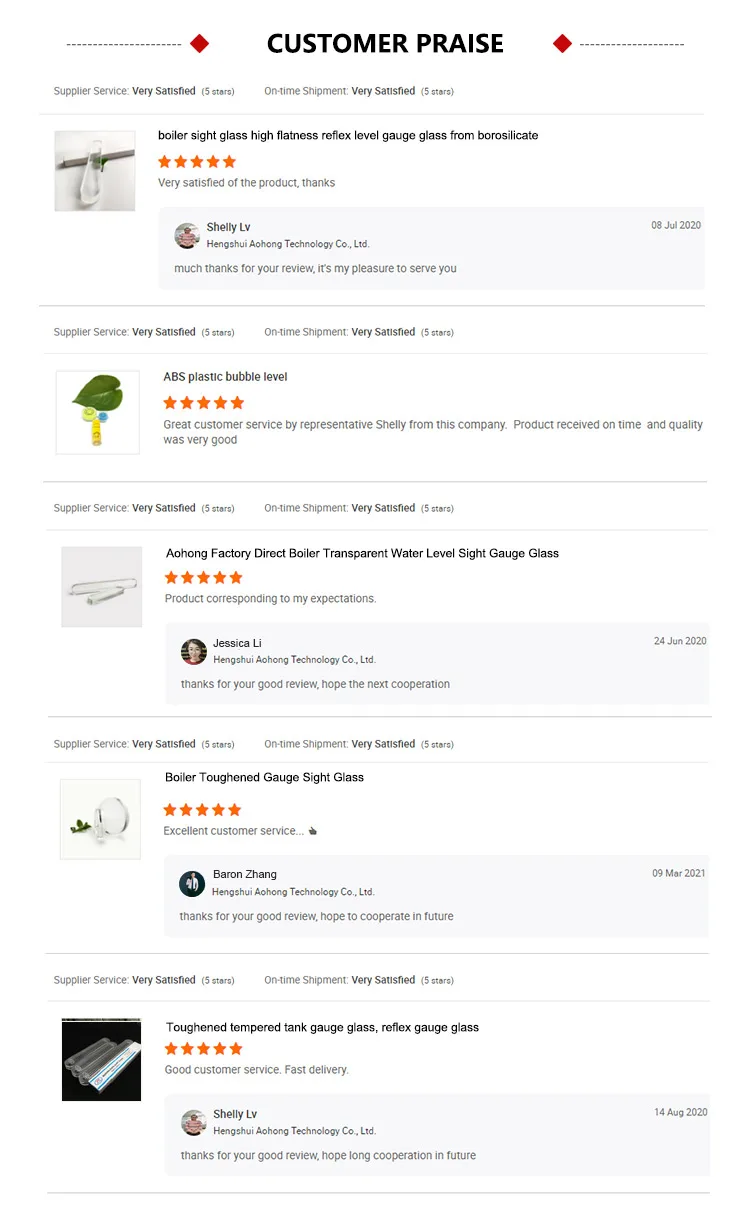This screenshot has height=1226, width=750.
Task: Click the thumbs-up emoji after Excellent customer service
Action: point(313,831)
